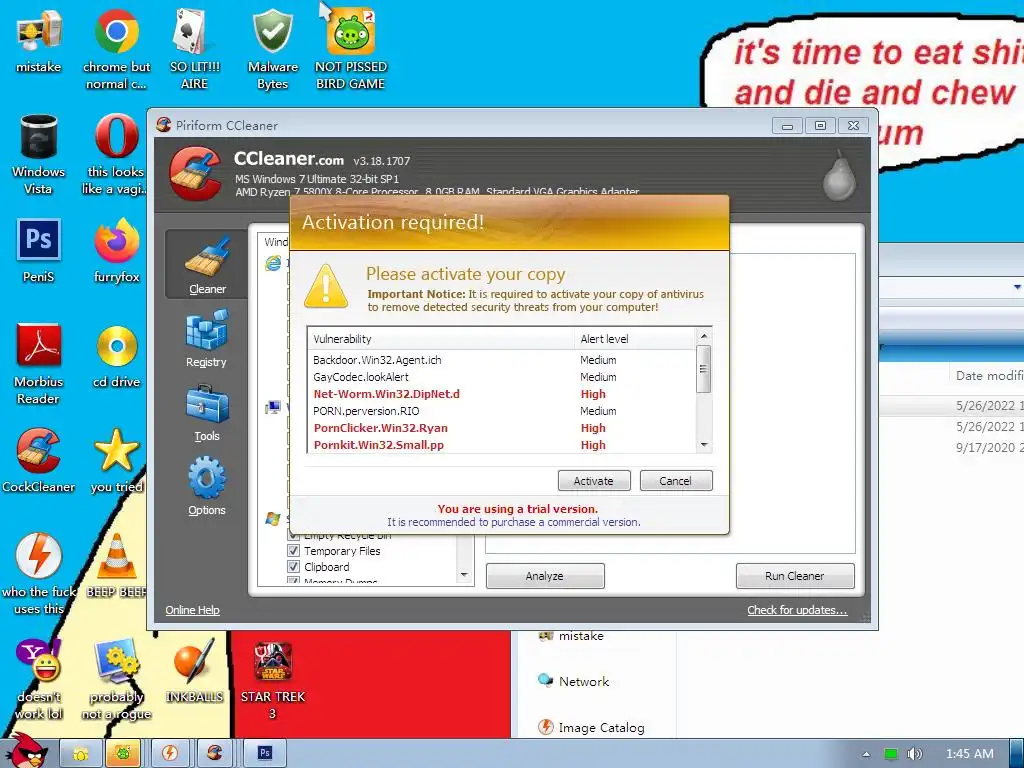
Task: Open the cd drive desktop icon
Action: (116, 356)
